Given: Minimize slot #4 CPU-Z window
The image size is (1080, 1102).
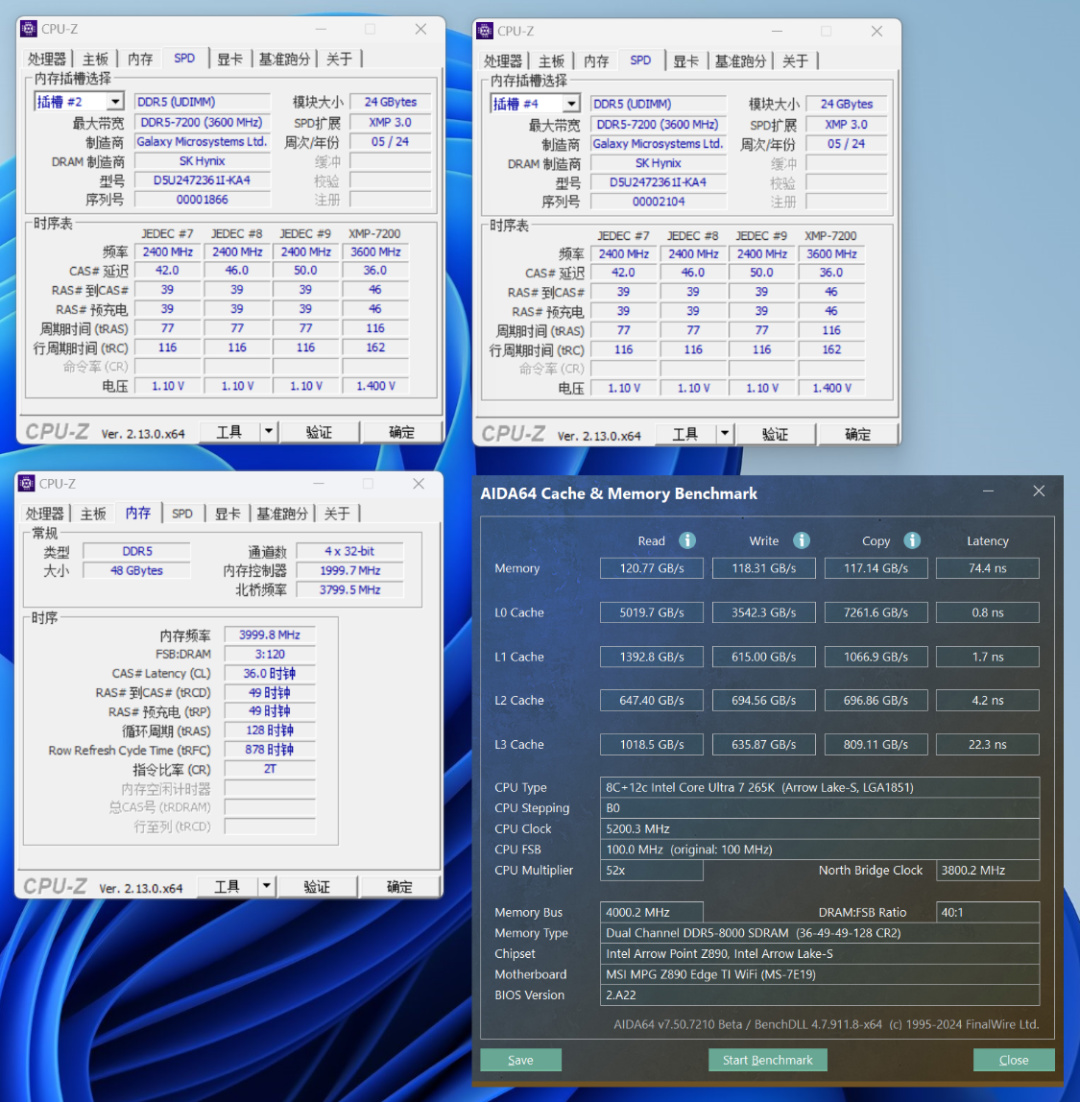Looking at the screenshot, I should 776,31.
